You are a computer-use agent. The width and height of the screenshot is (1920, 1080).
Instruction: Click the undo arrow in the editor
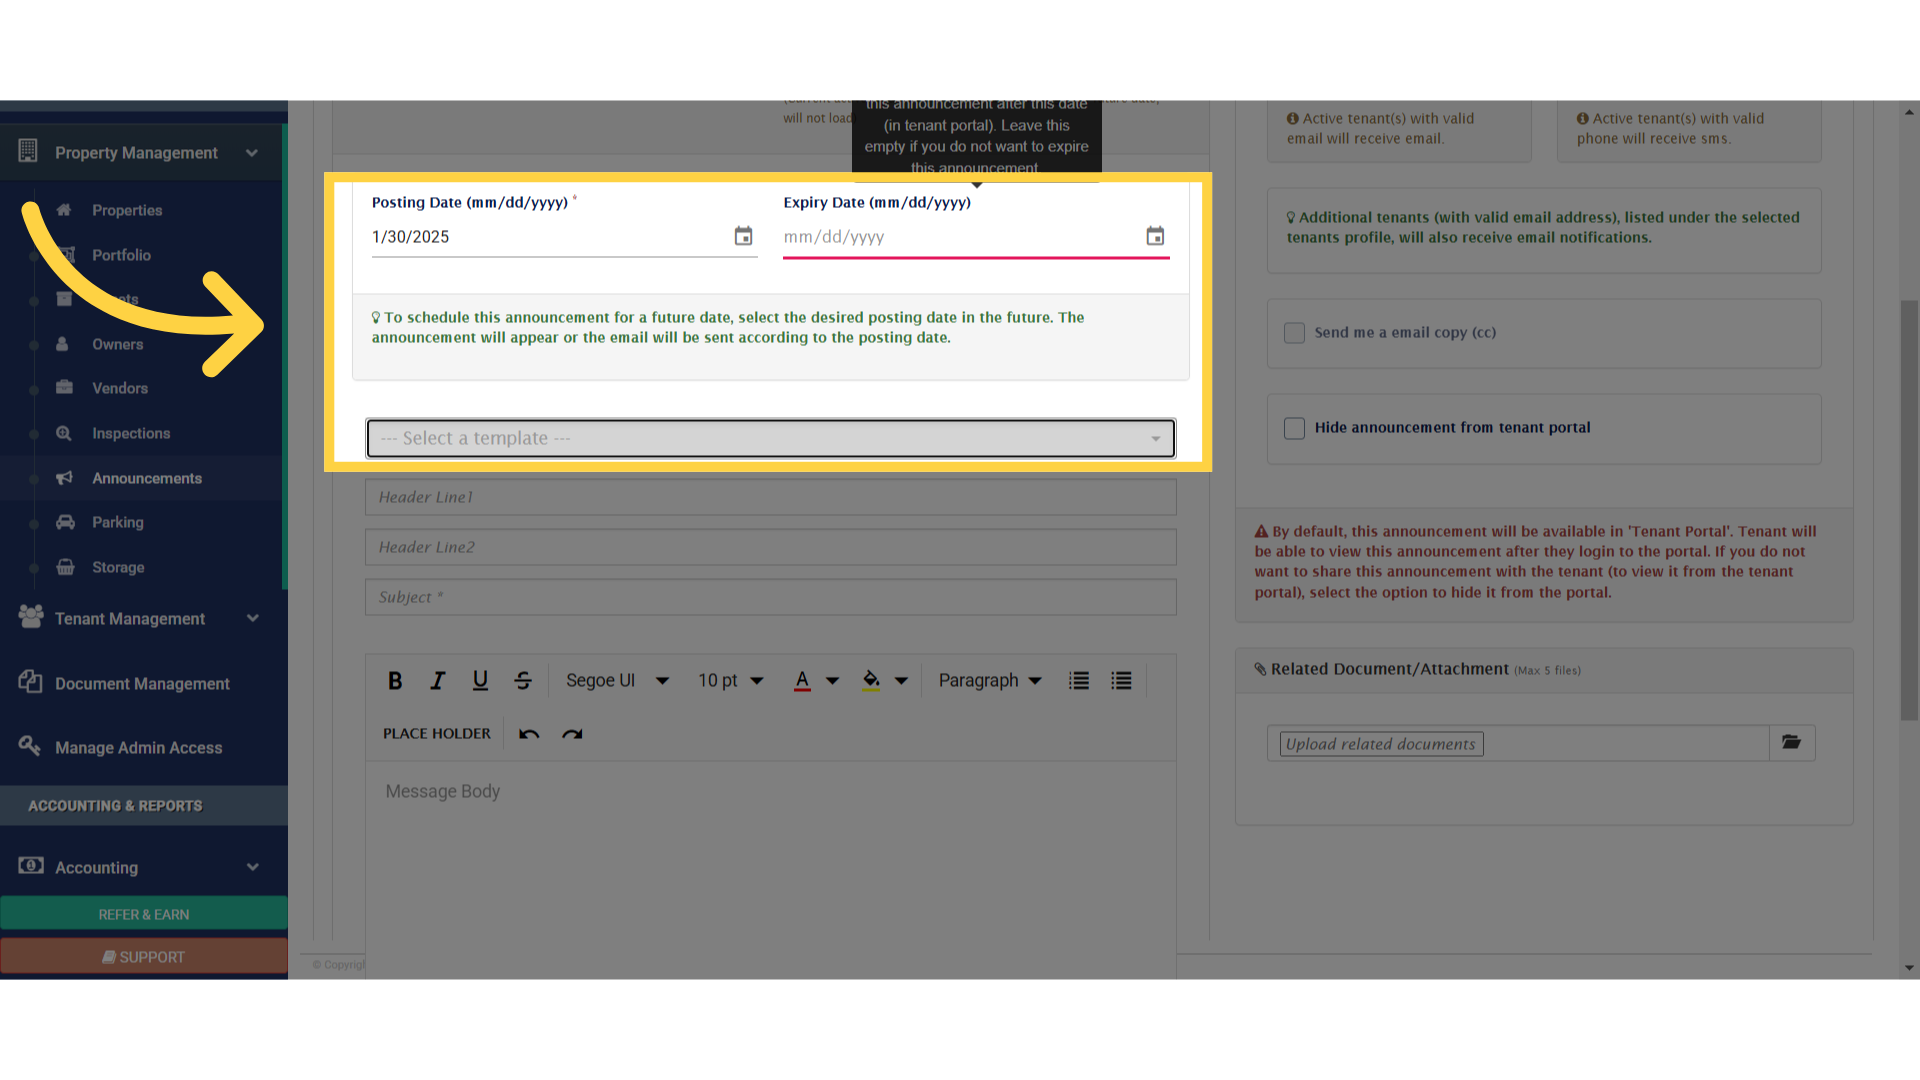click(527, 733)
